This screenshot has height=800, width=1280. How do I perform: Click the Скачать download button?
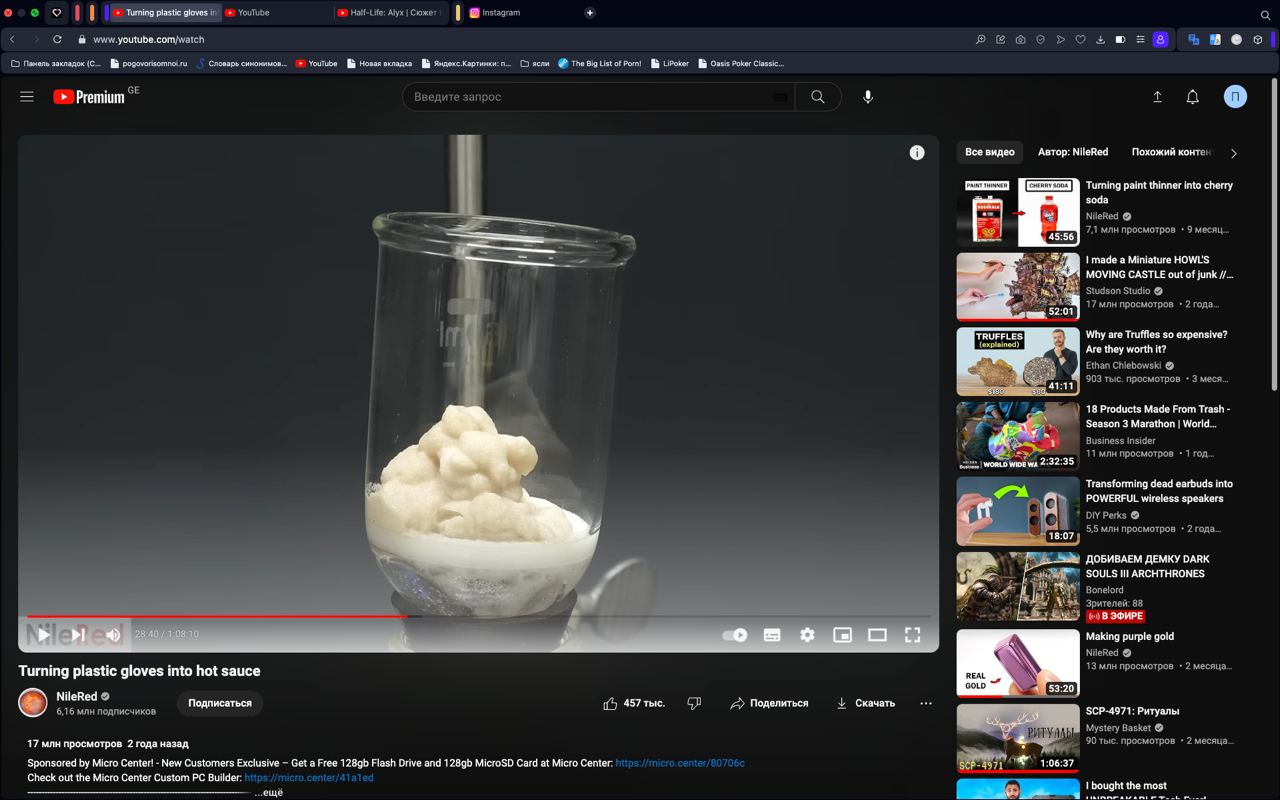point(865,703)
